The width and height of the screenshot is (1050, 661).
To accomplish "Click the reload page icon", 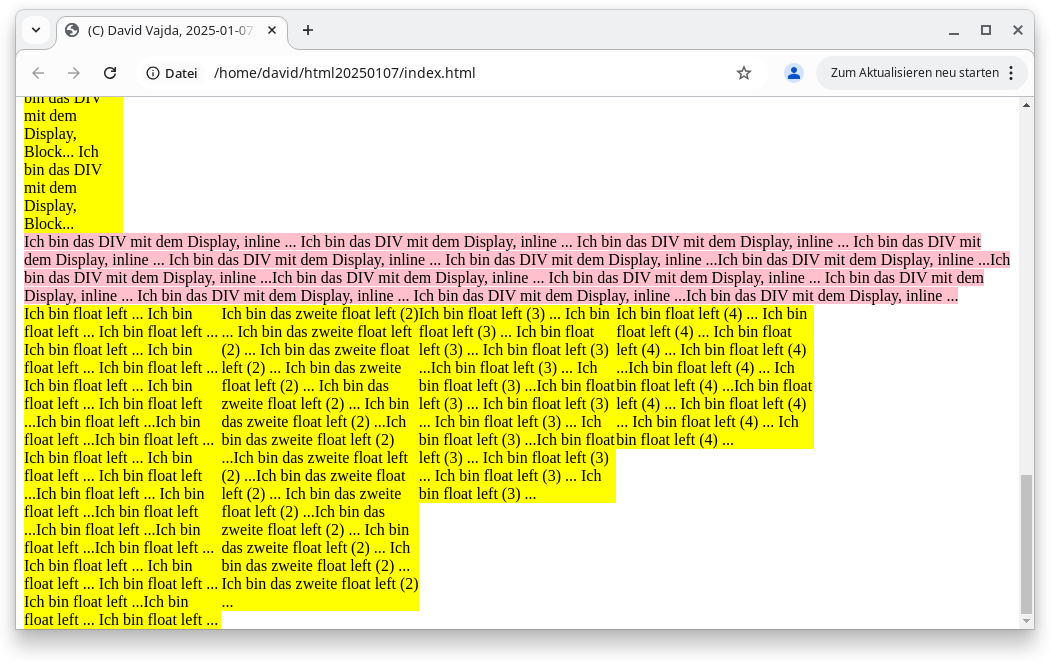I will [110, 72].
